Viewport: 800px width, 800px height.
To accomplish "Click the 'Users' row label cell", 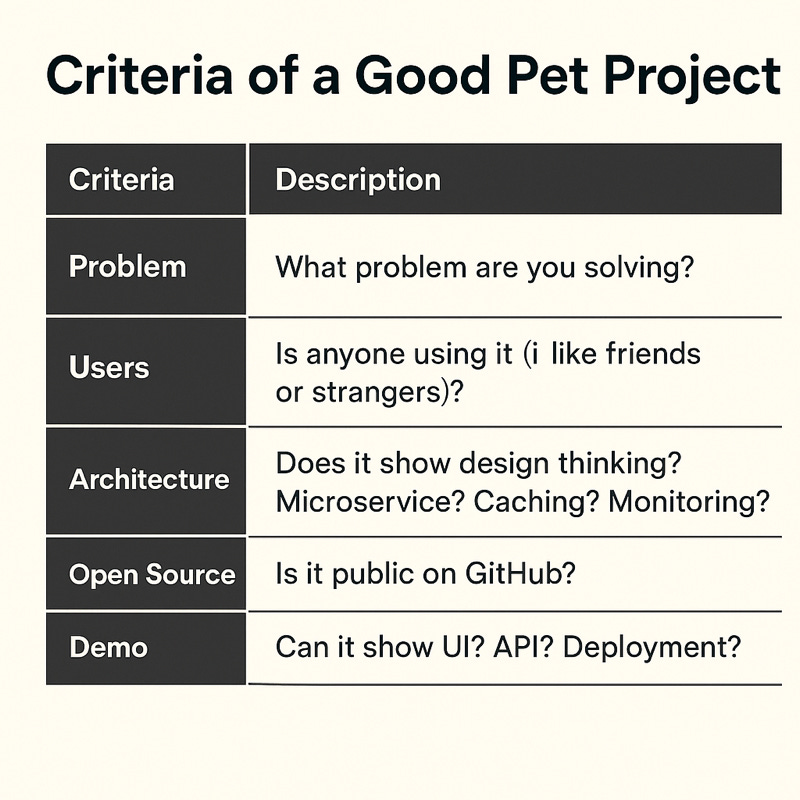I will pos(146,371).
